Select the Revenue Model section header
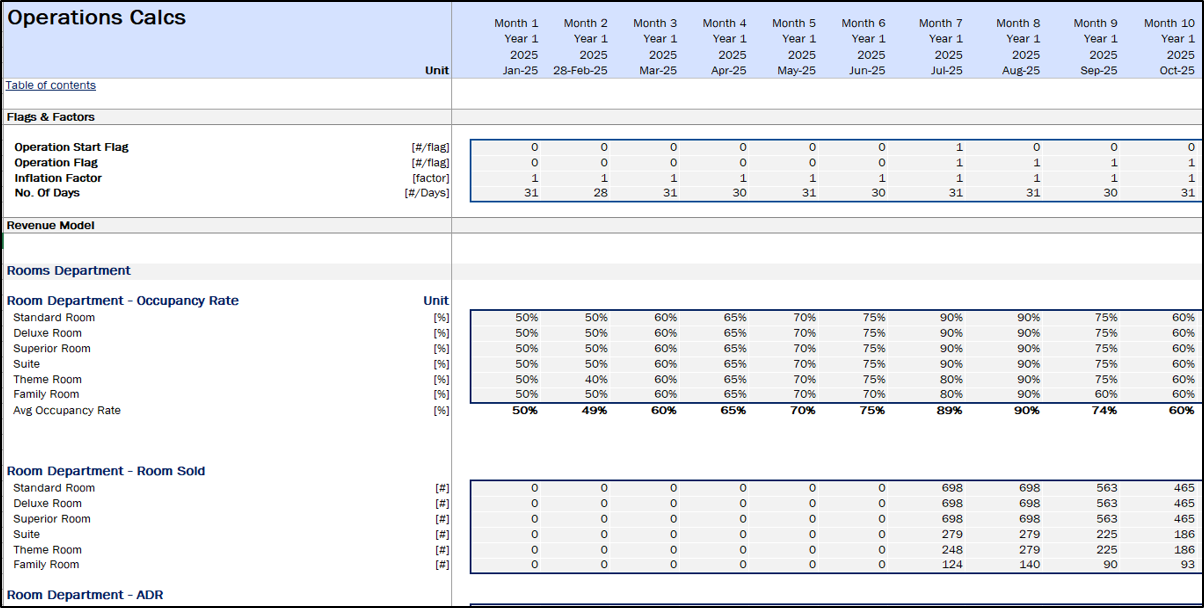Screen dimensions: 1204x608 click(51, 225)
